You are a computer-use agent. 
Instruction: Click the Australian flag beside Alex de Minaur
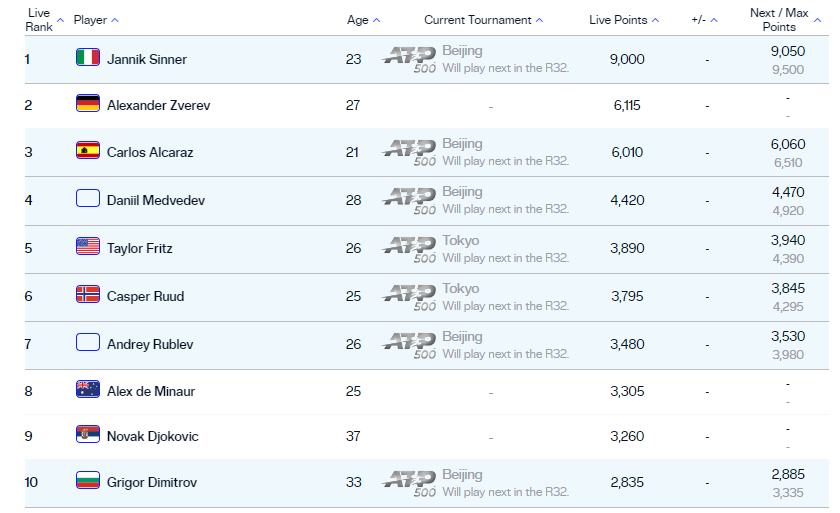[88, 390]
